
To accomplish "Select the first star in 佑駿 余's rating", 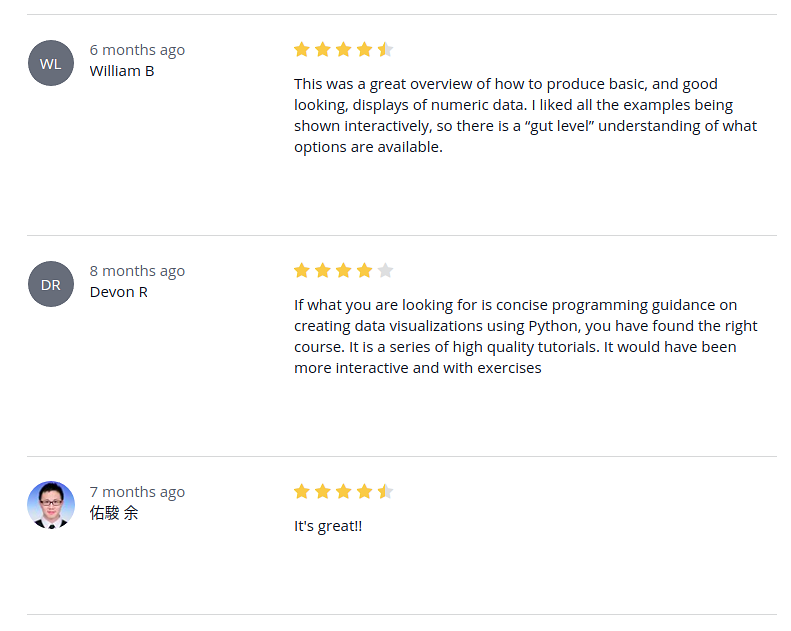I will pyautogui.click(x=302, y=491).
